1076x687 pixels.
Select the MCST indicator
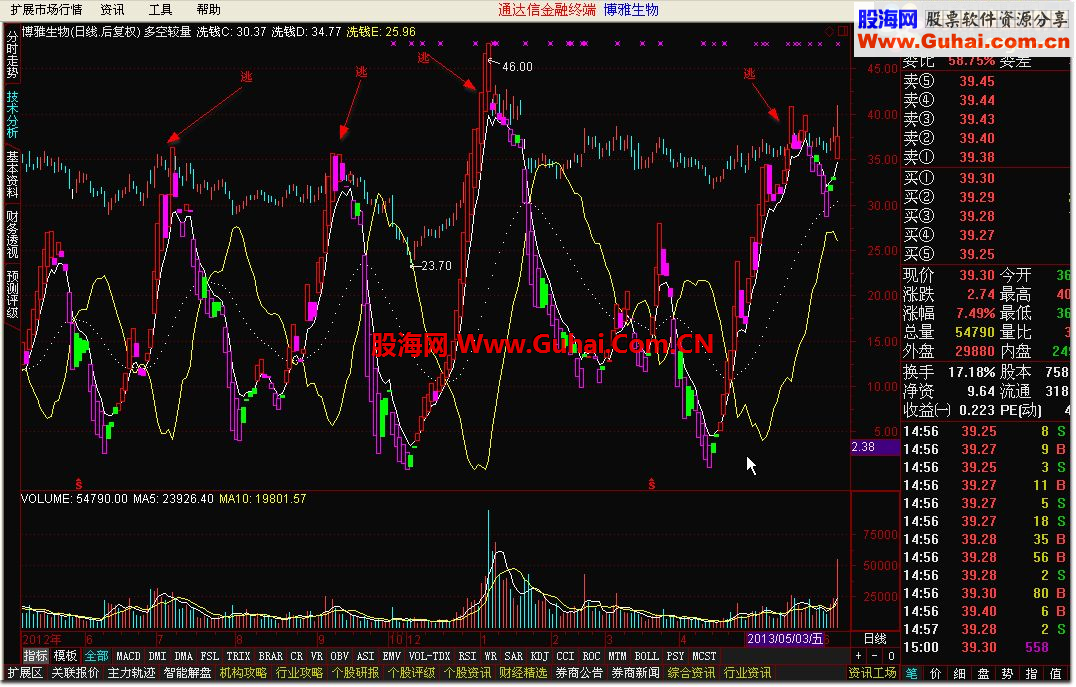(704, 656)
